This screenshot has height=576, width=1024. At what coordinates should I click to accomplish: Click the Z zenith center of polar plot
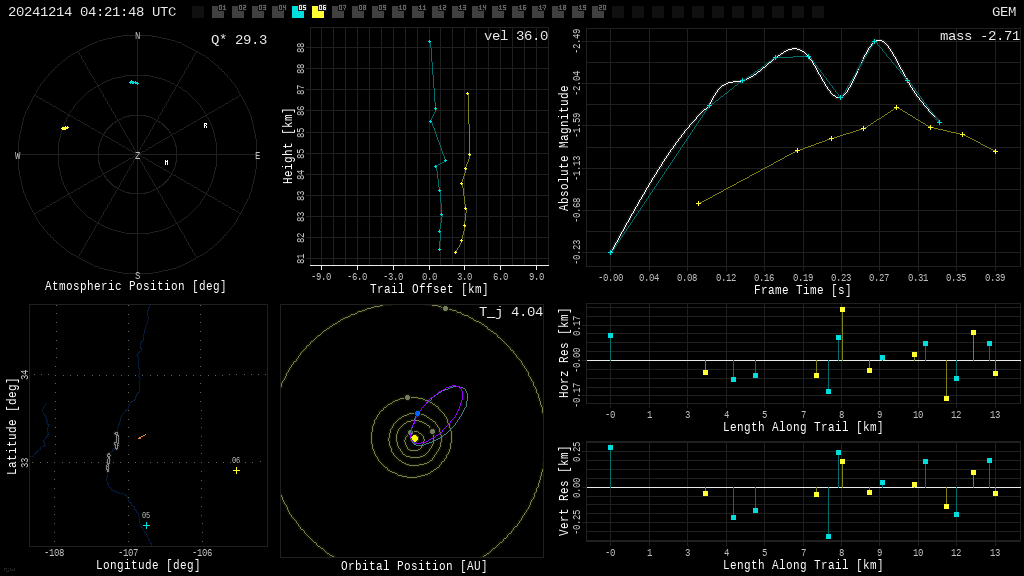tap(138, 156)
